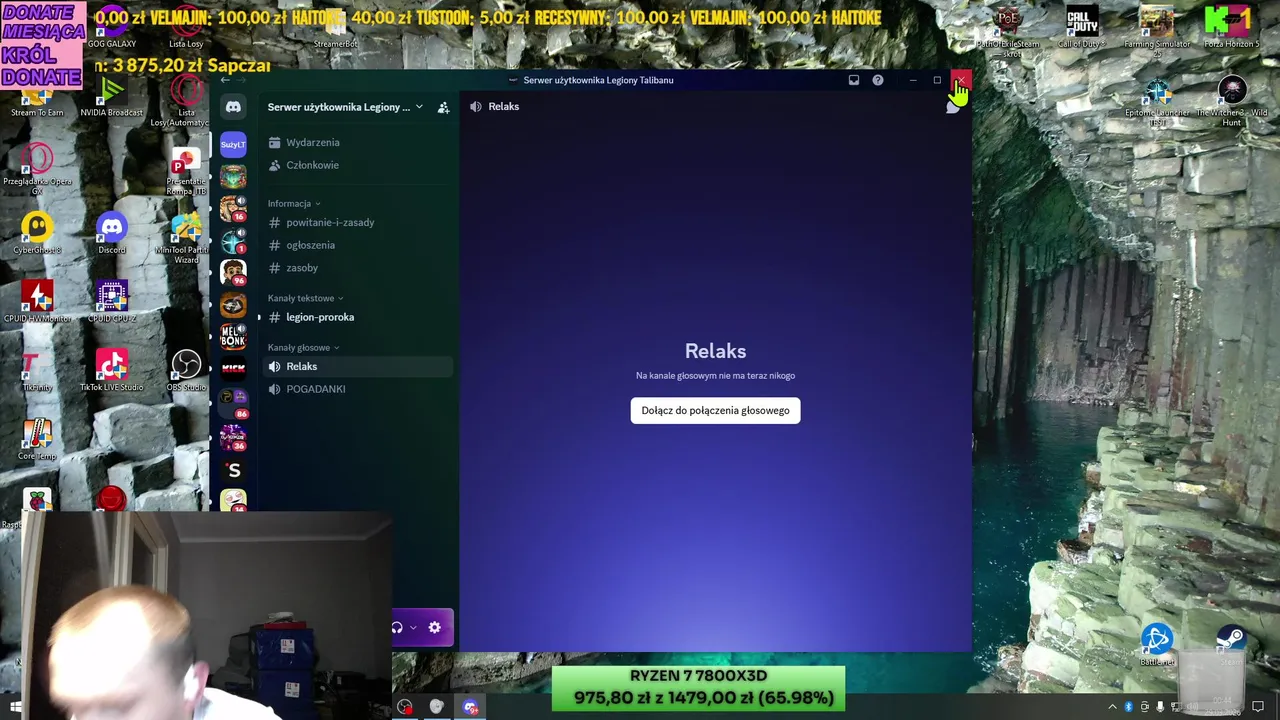Open server icon showing badge 96
Screen dimensions: 1280x720
[x=233, y=273]
